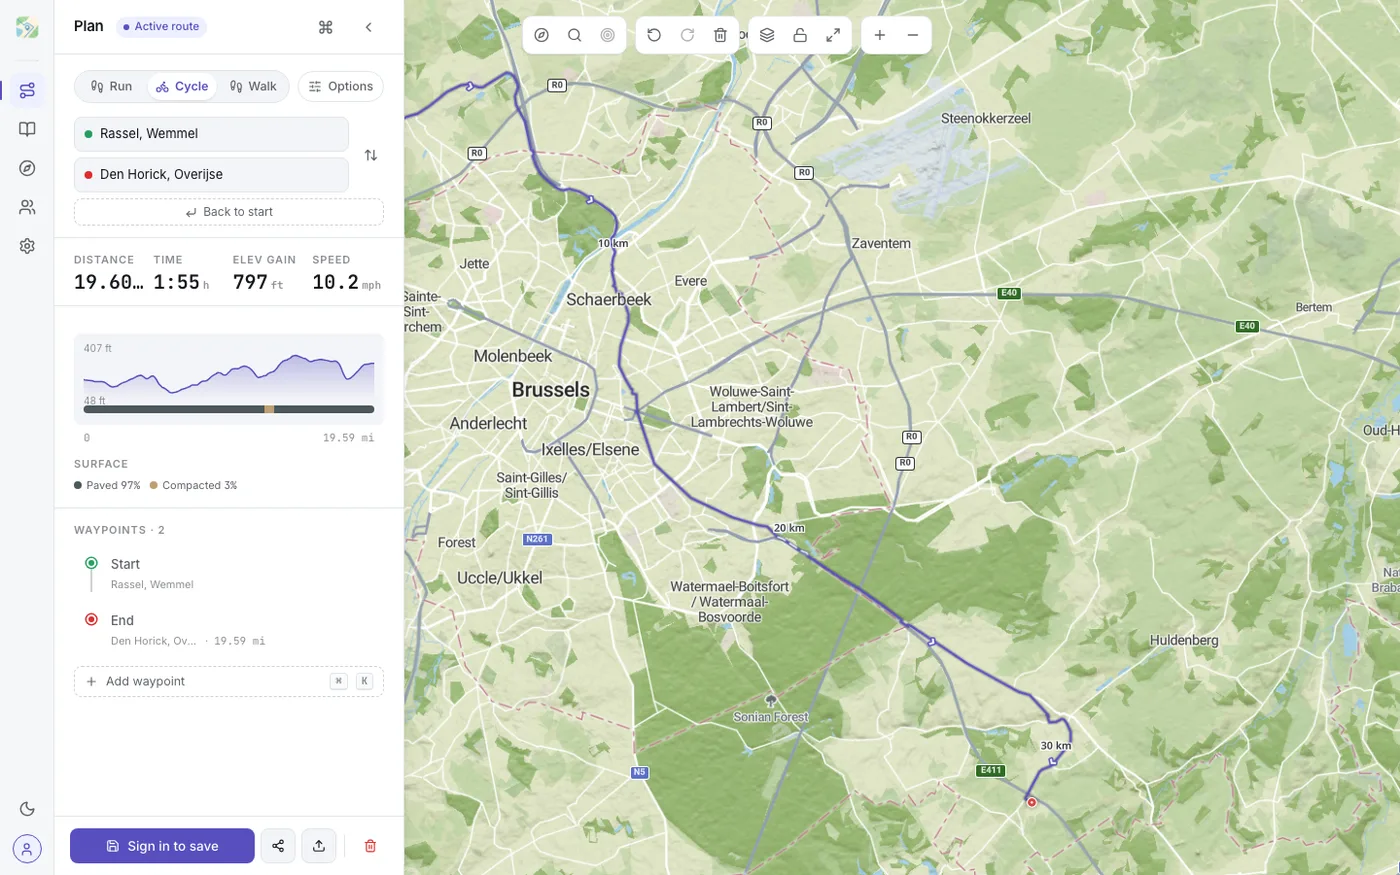The height and width of the screenshot is (875, 1400).
Task: Collapse the Plan panel with the chevron
Action: [368, 27]
